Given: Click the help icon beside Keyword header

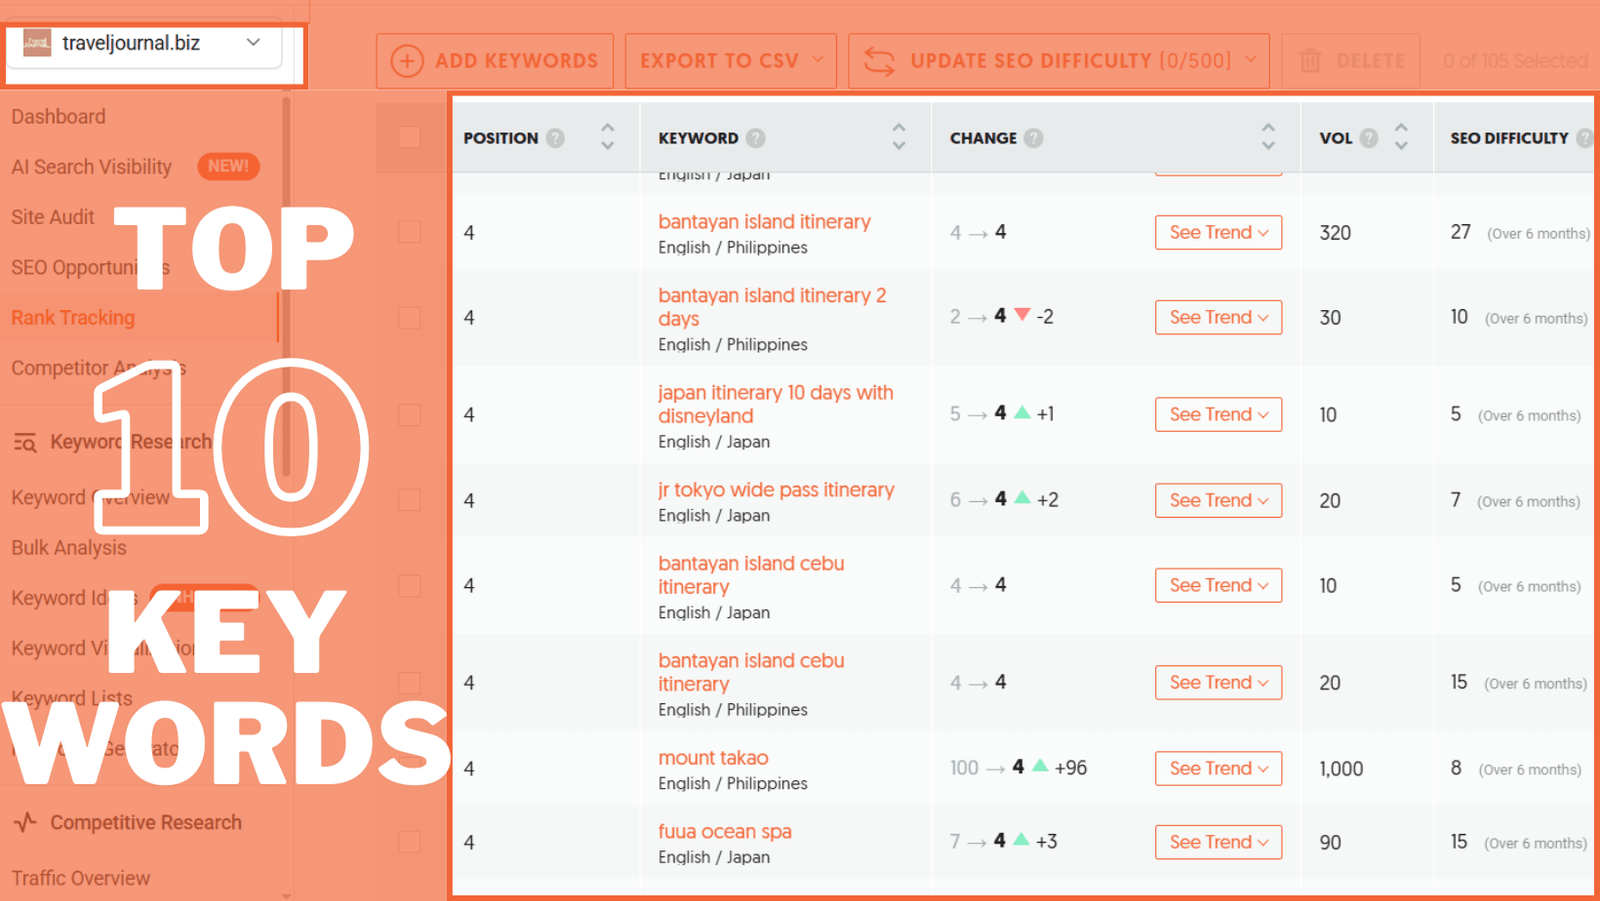Looking at the screenshot, I should pyautogui.click(x=756, y=138).
